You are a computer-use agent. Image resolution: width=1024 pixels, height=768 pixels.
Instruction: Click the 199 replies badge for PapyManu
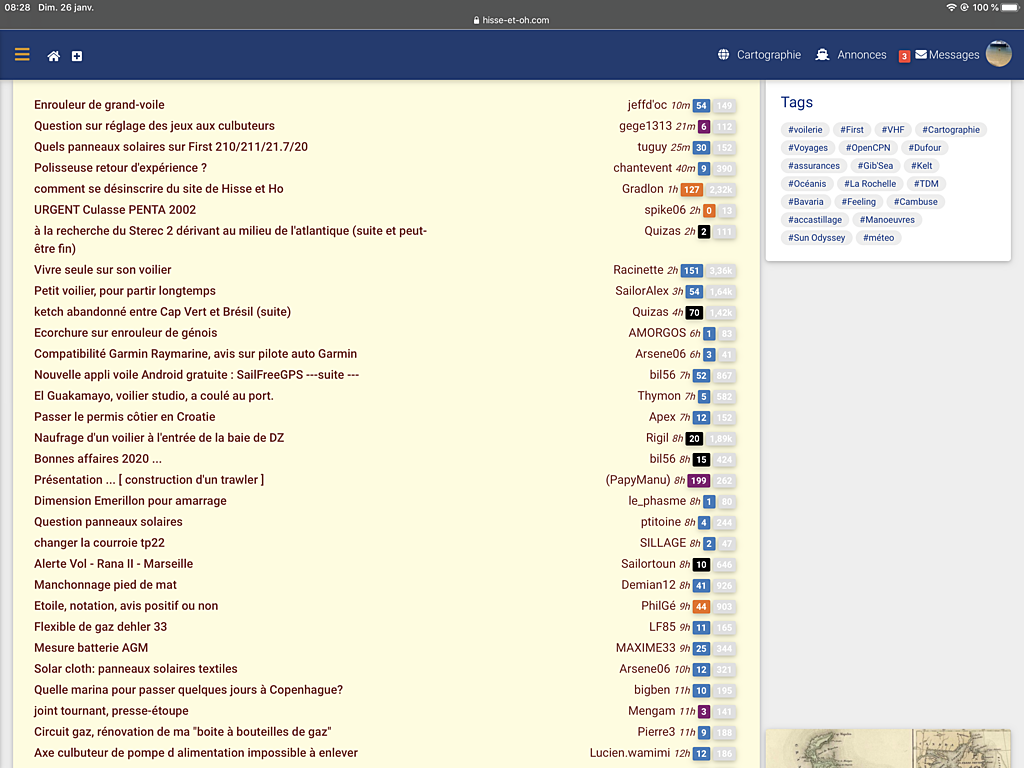click(698, 481)
